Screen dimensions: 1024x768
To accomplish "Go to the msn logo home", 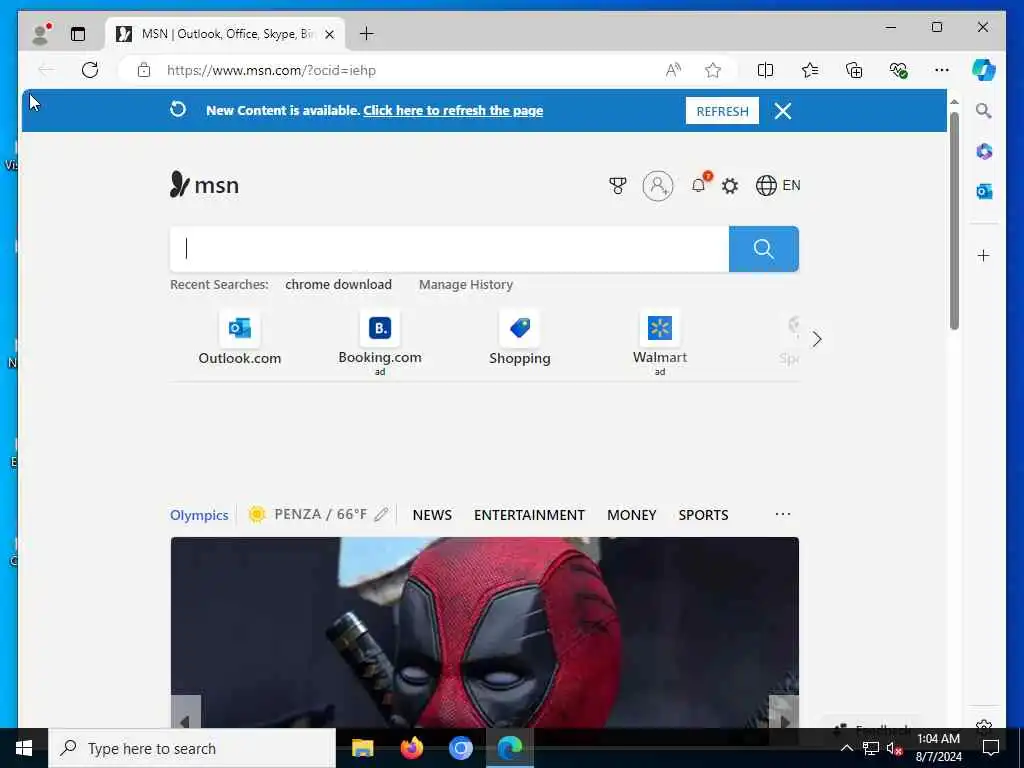I will (x=204, y=185).
